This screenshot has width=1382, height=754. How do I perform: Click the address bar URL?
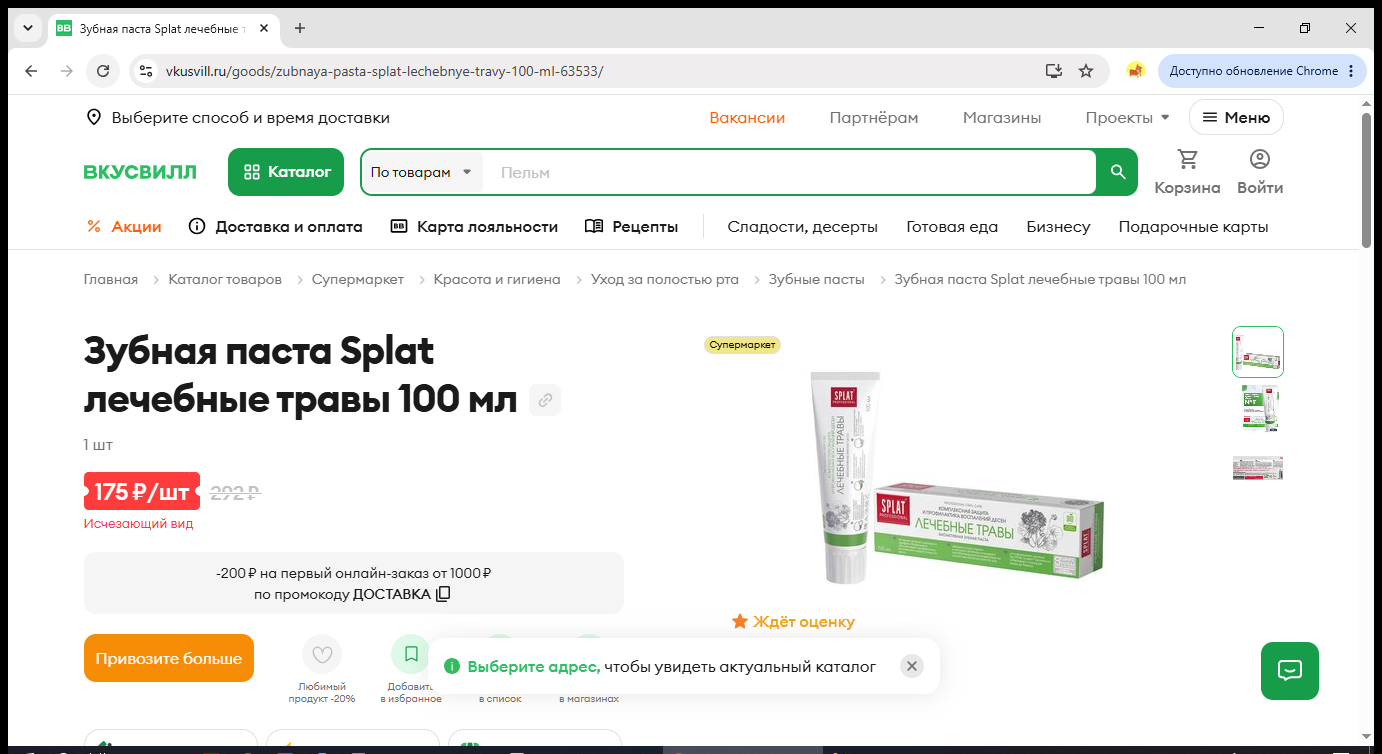click(x=384, y=71)
